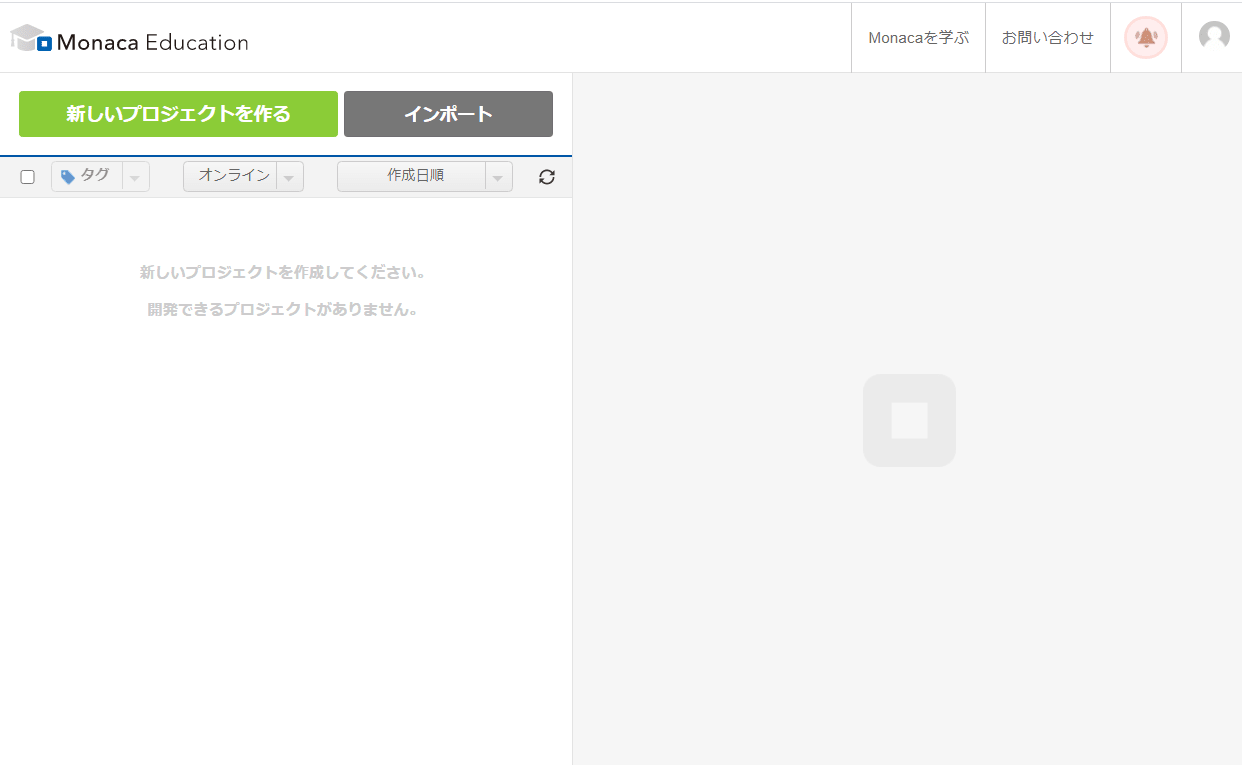
Task: Open the Monacaを学ぶ menu
Action: (x=918, y=38)
